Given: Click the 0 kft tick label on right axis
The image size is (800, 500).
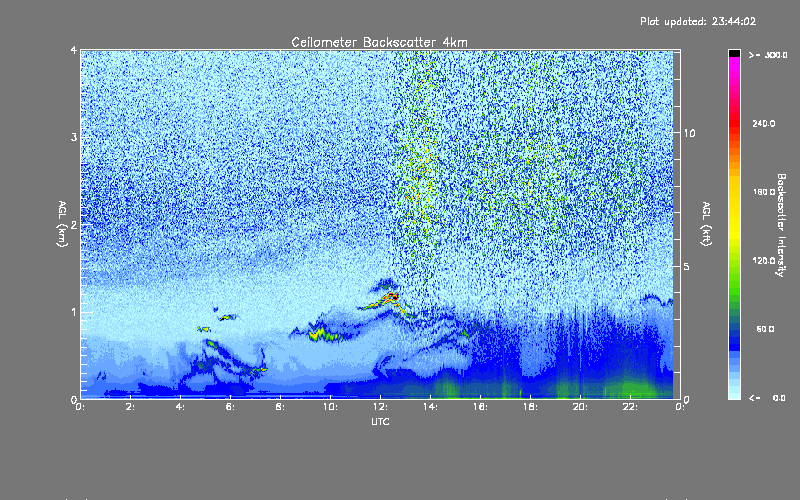Looking at the screenshot, I should point(687,399).
